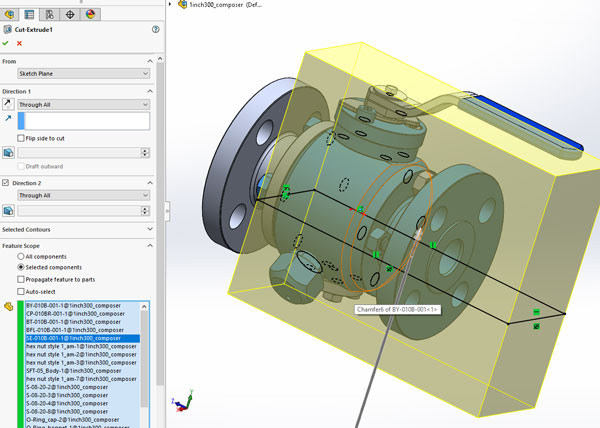Open the DisplayManager appearance tab

pos(91,13)
